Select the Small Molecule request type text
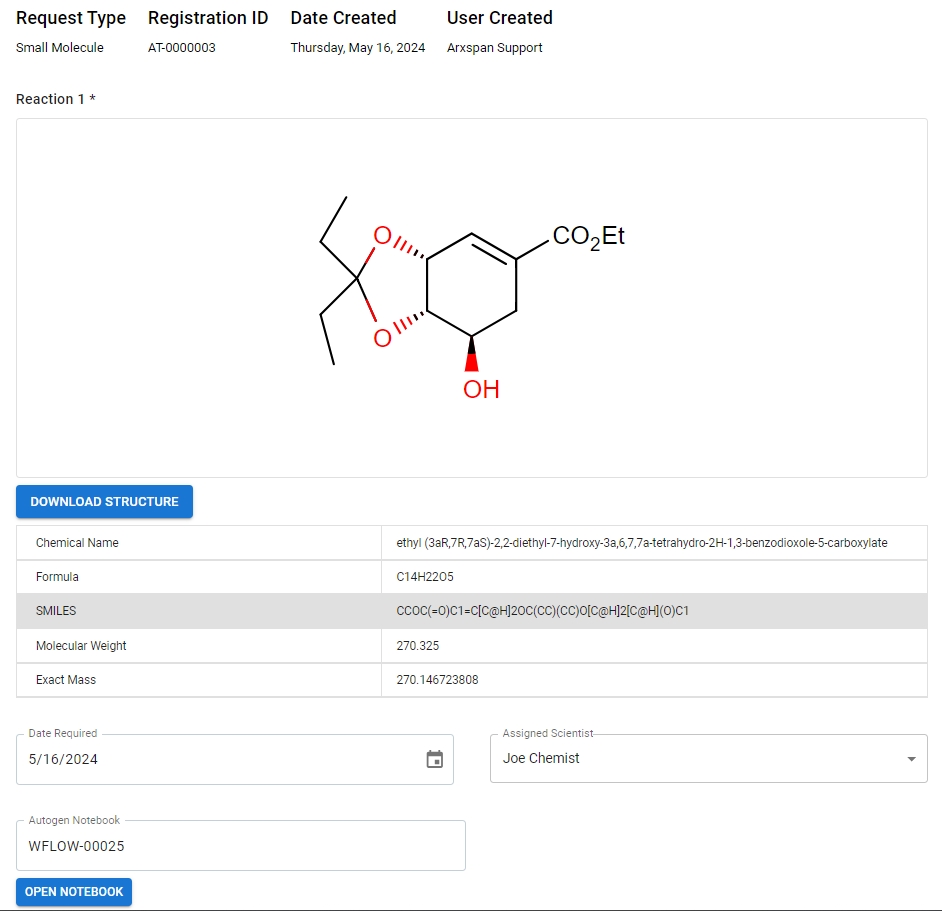Image resolution: width=942 pixels, height=911 pixels. 60,48
